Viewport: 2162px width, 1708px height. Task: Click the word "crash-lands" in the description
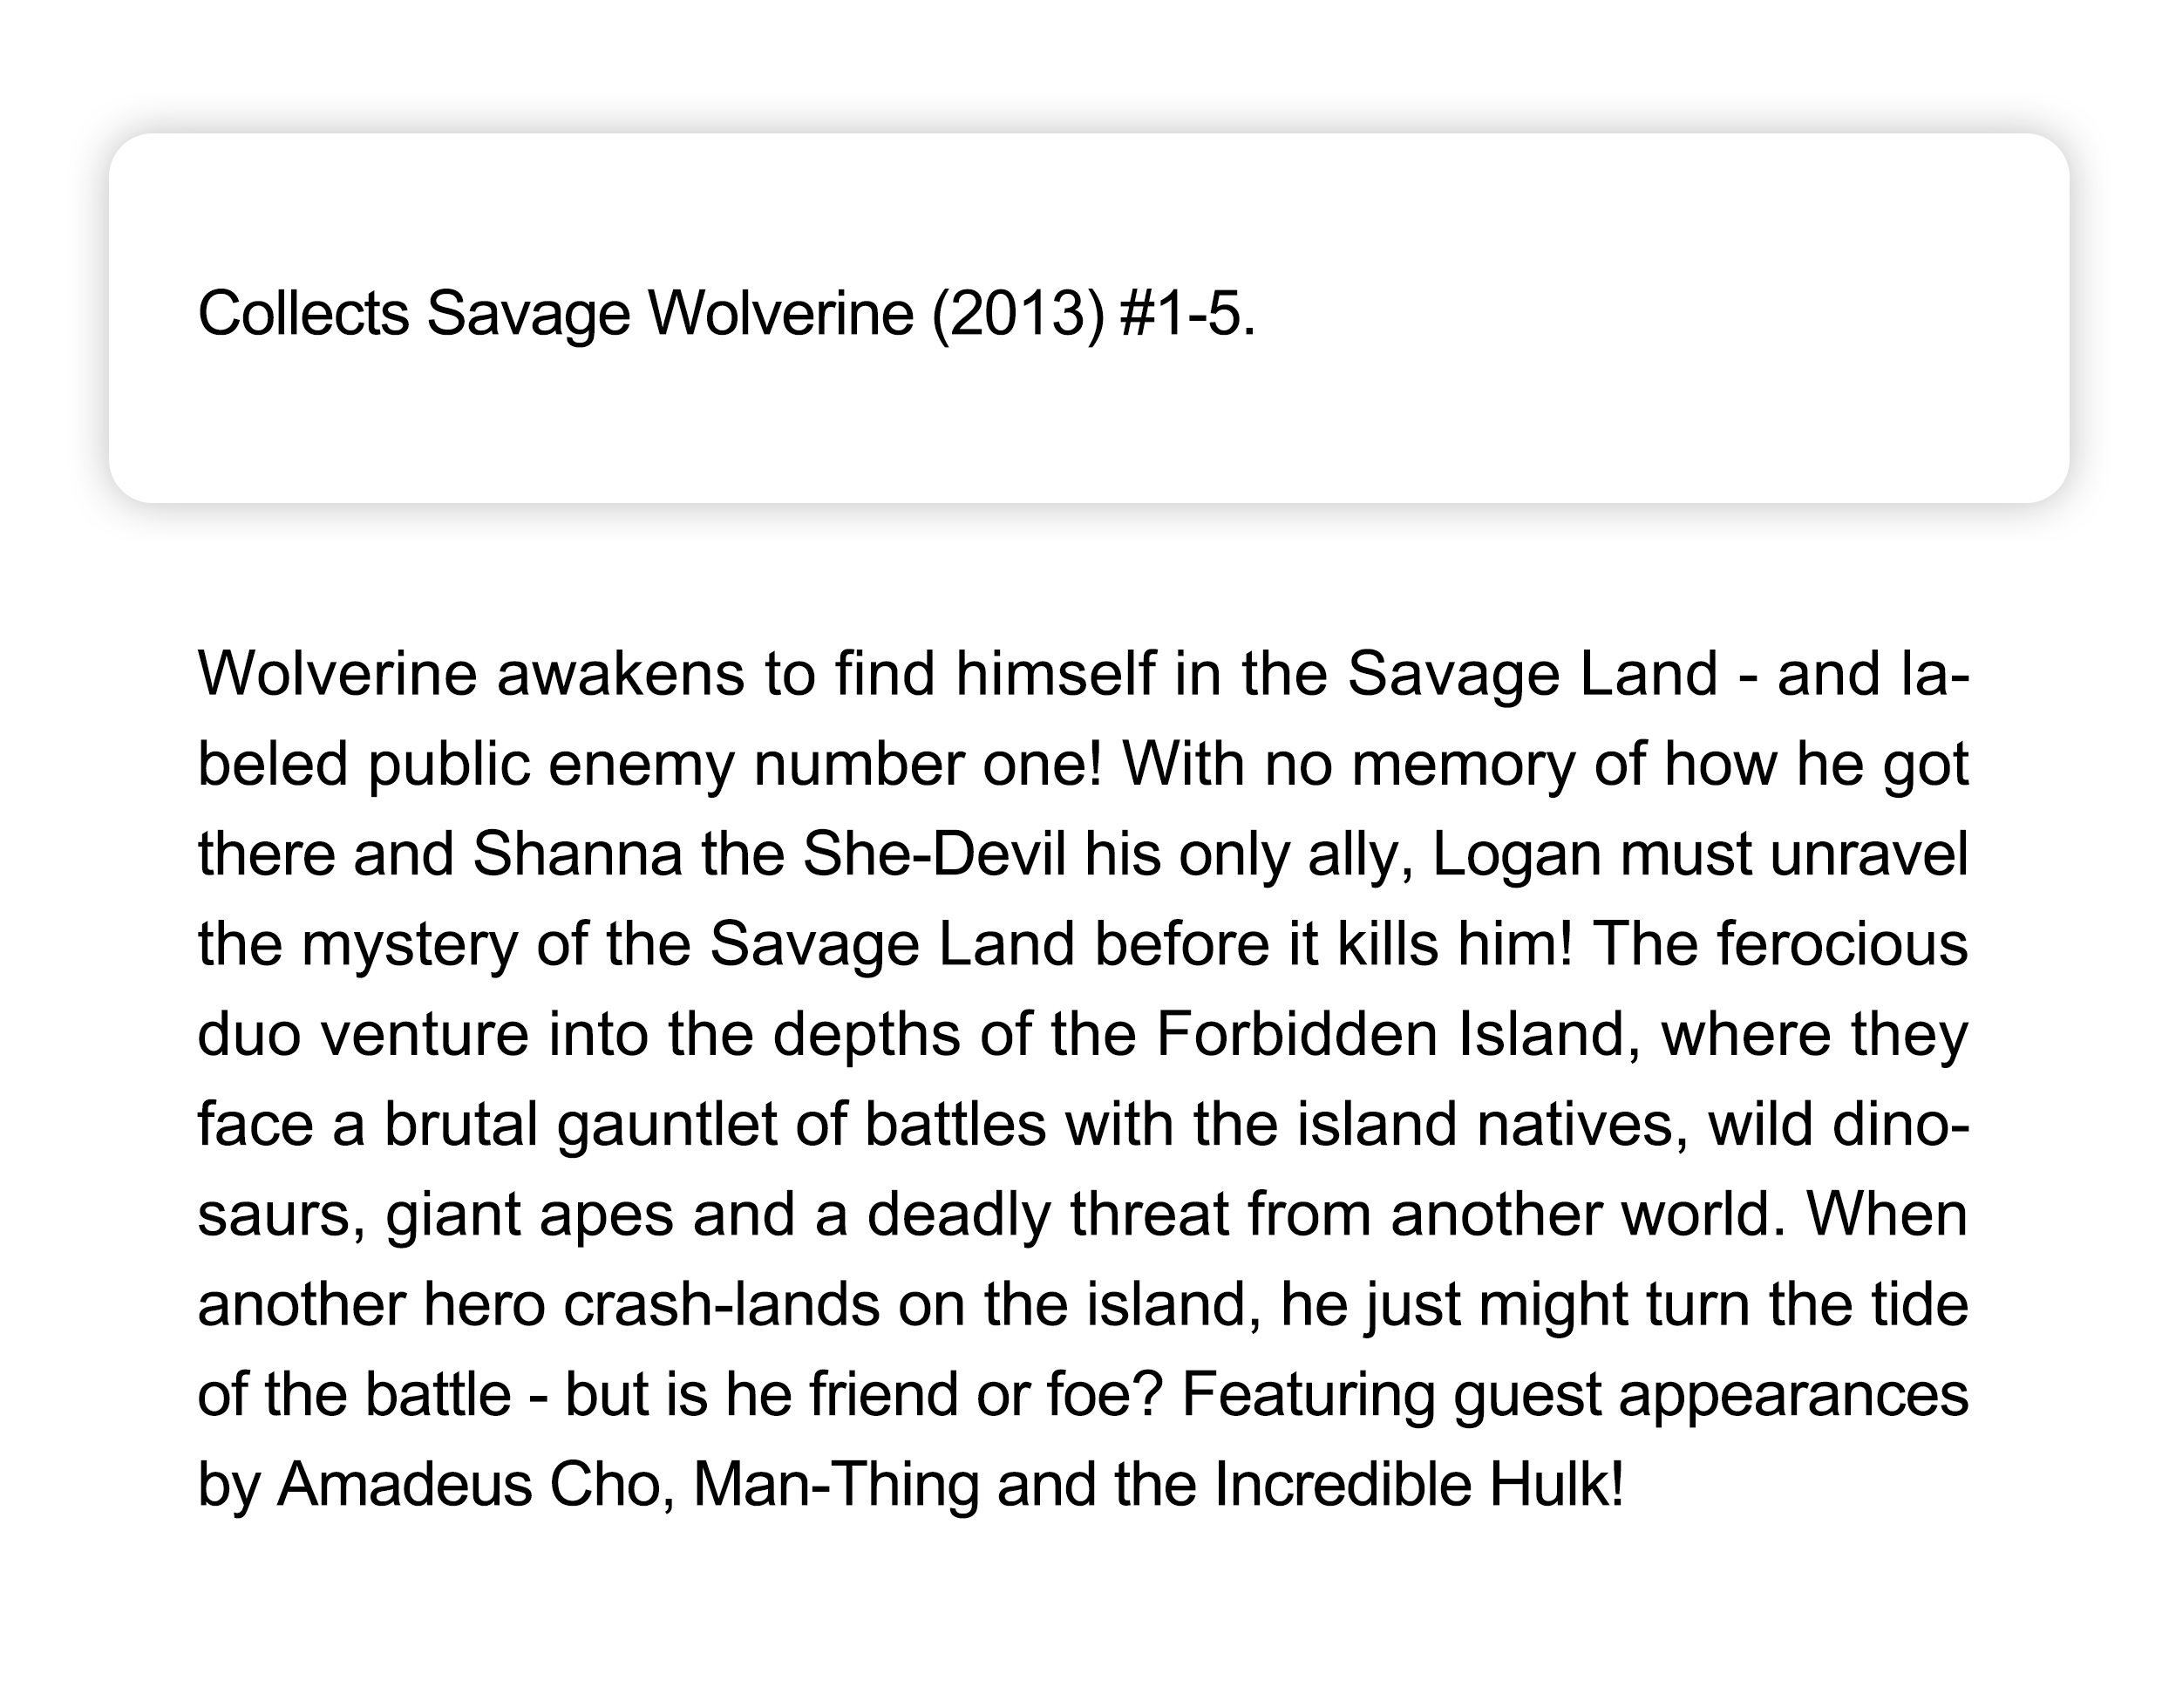click(722, 1304)
